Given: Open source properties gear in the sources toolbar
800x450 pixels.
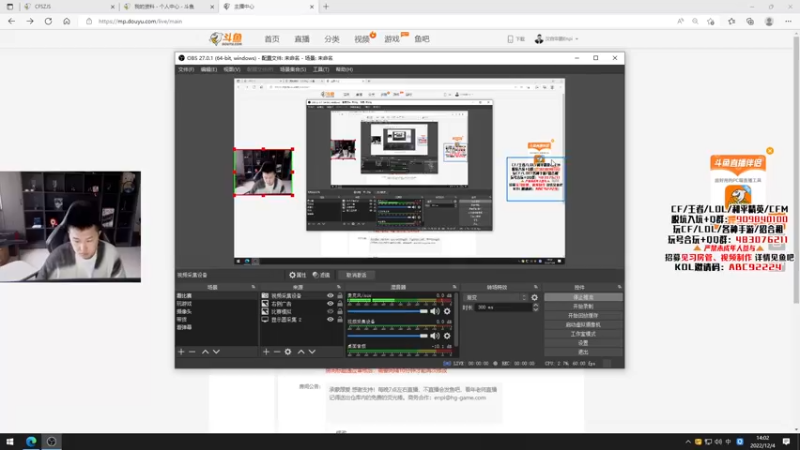Looking at the screenshot, I should [288, 352].
